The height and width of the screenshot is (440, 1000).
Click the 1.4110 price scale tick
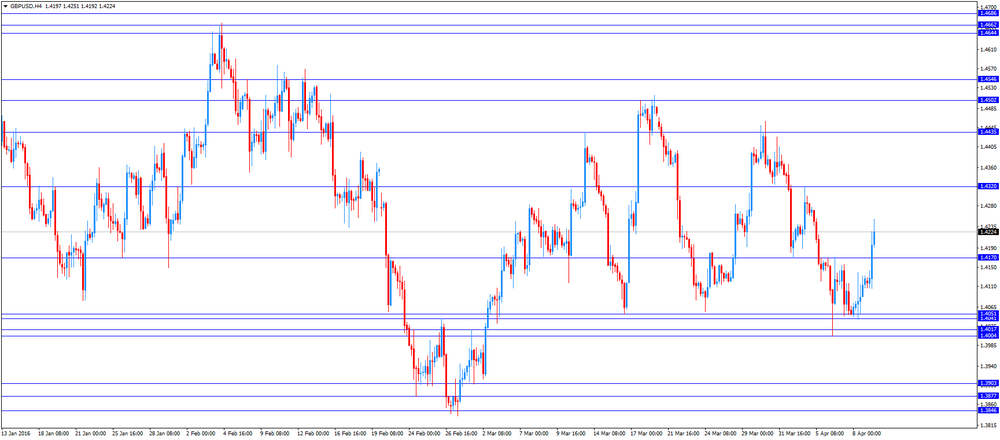(x=988, y=286)
